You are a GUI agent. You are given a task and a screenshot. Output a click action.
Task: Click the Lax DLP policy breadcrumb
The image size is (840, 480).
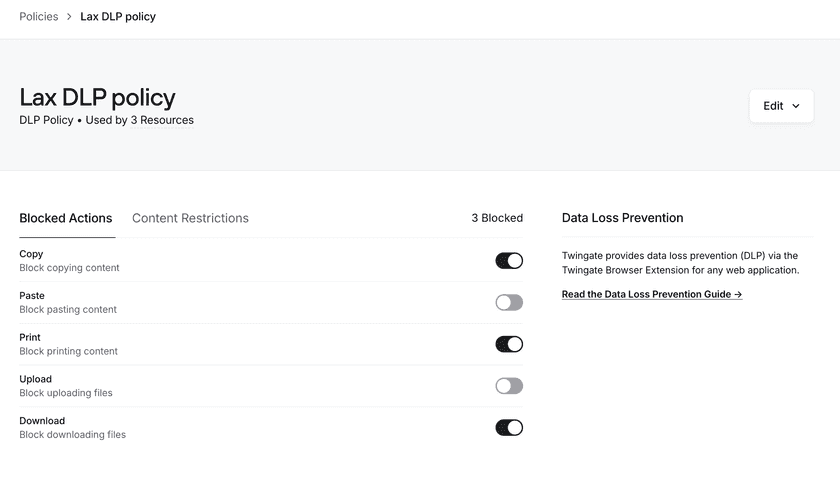[118, 17]
